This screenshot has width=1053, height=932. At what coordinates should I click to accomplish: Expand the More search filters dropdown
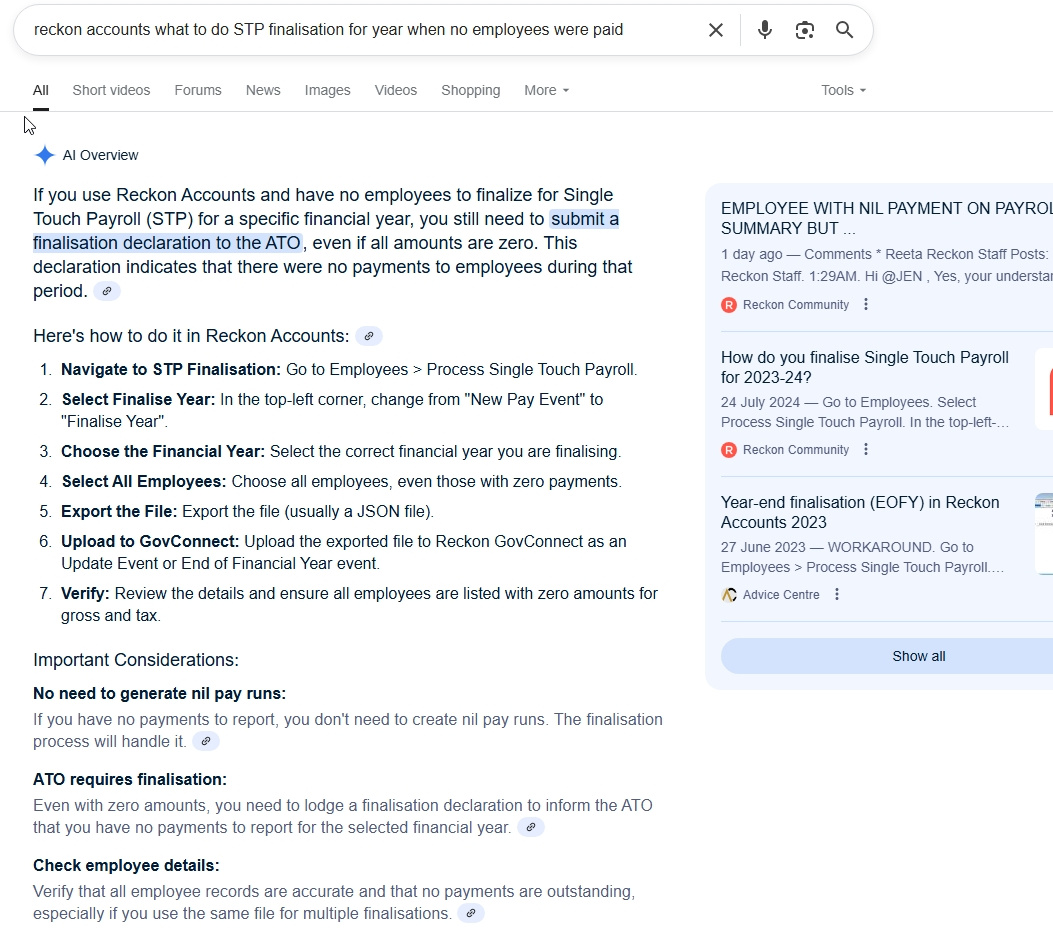click(x=547, y=91)
